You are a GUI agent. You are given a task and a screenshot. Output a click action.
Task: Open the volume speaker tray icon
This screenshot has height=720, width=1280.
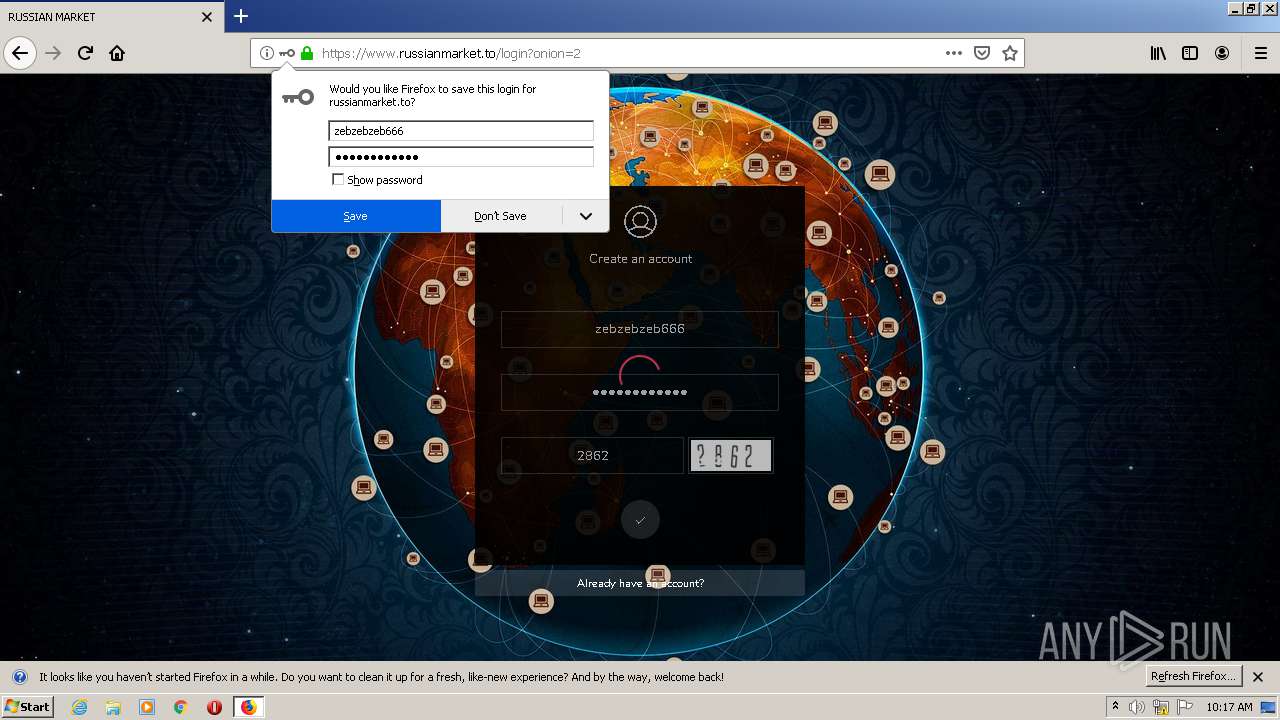coord(1137,707)
